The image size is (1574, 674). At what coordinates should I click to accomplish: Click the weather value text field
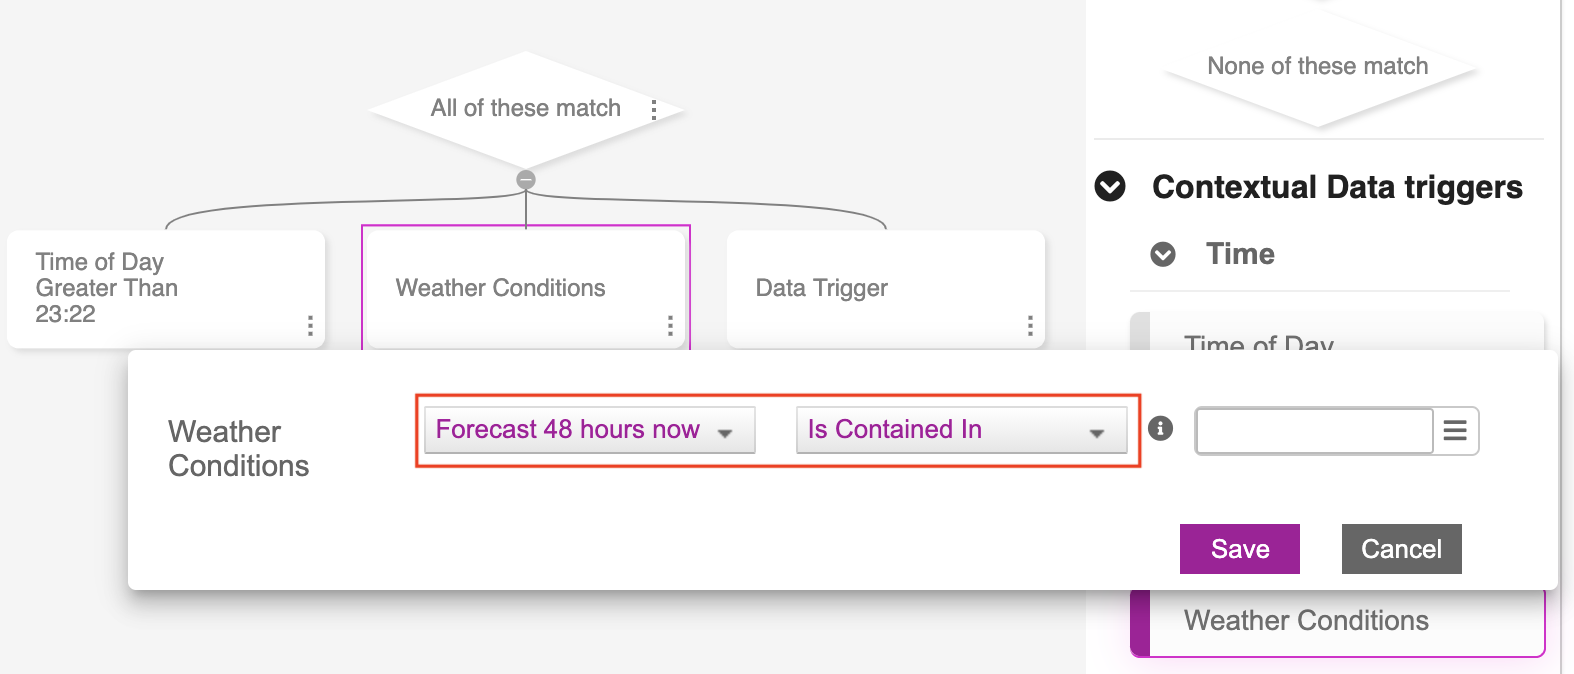coord(1314,431)
